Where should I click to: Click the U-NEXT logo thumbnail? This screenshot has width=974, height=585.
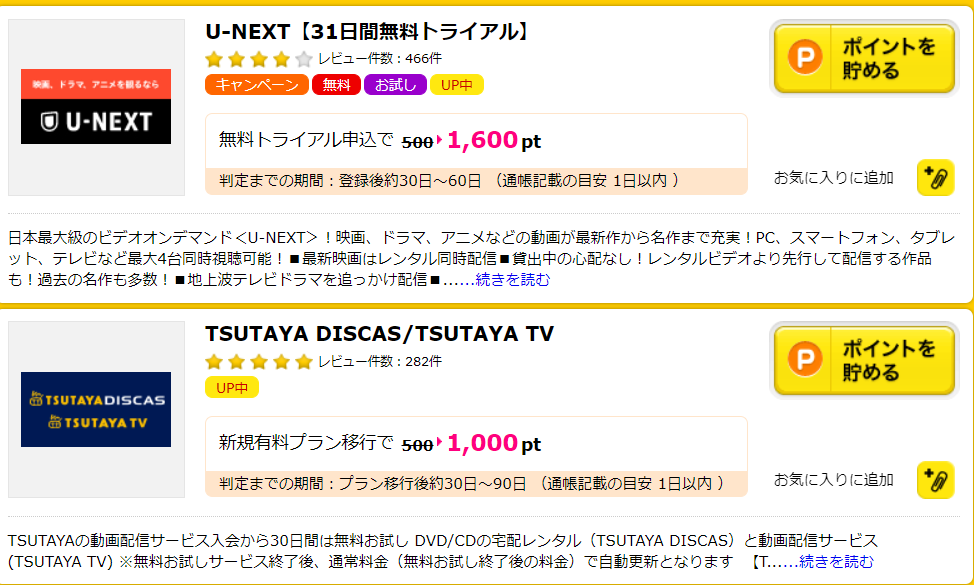tap(96, 107)
